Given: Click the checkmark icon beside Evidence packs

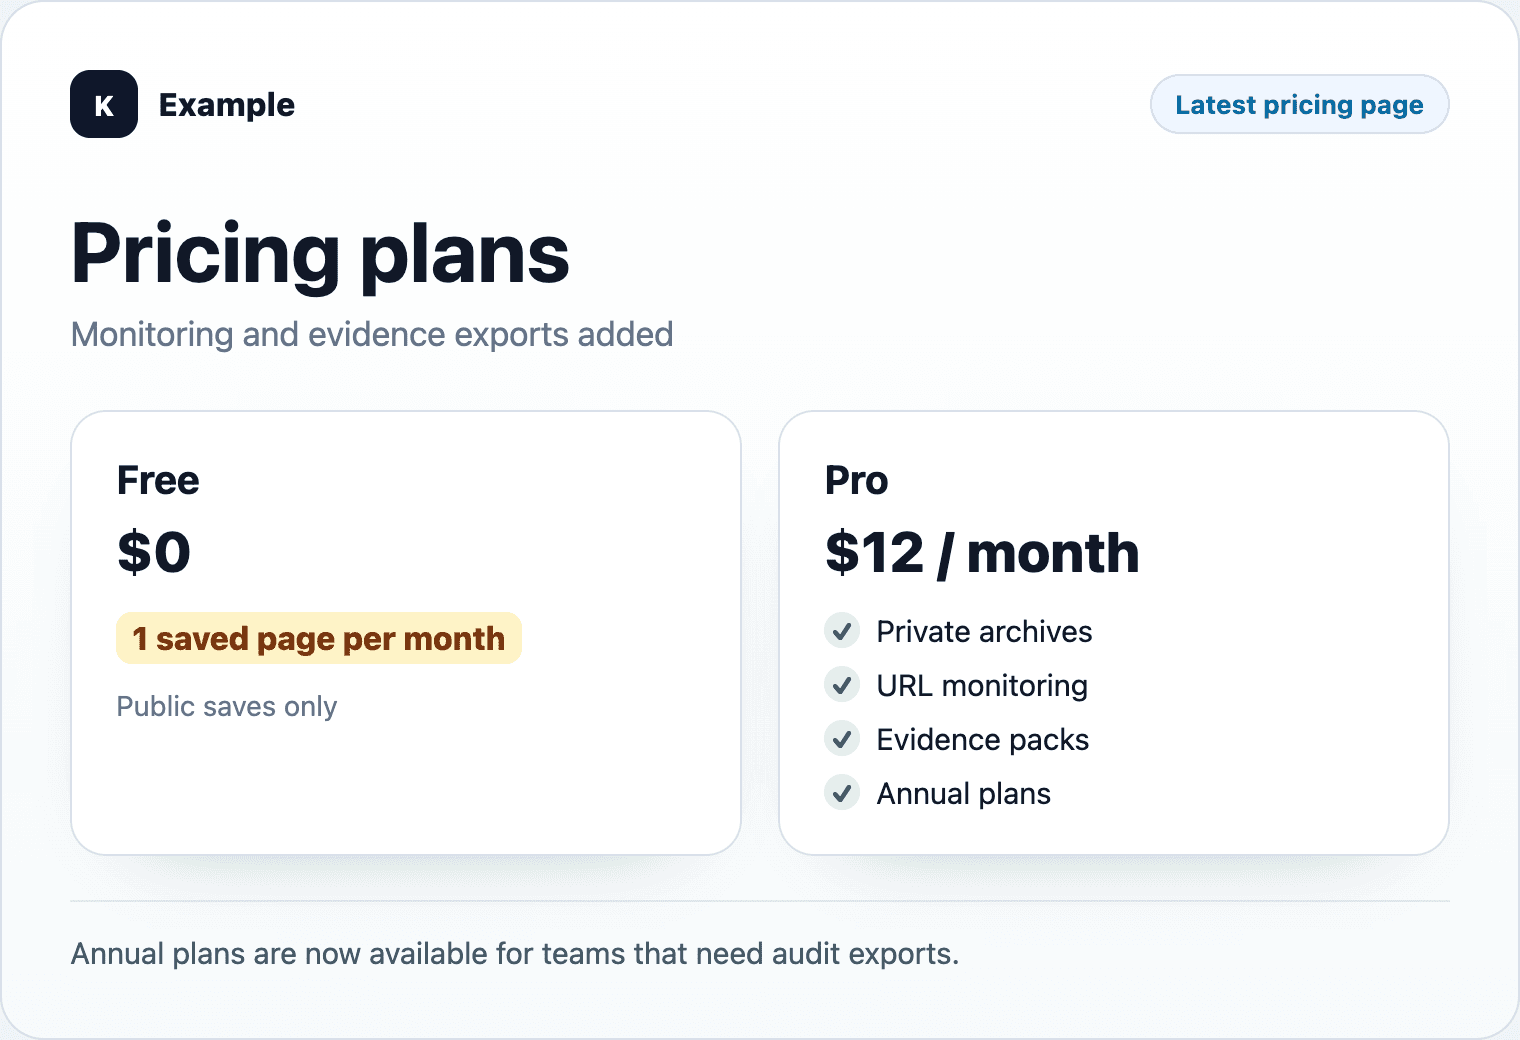Looking at the screenshot, I should point(842,739).
